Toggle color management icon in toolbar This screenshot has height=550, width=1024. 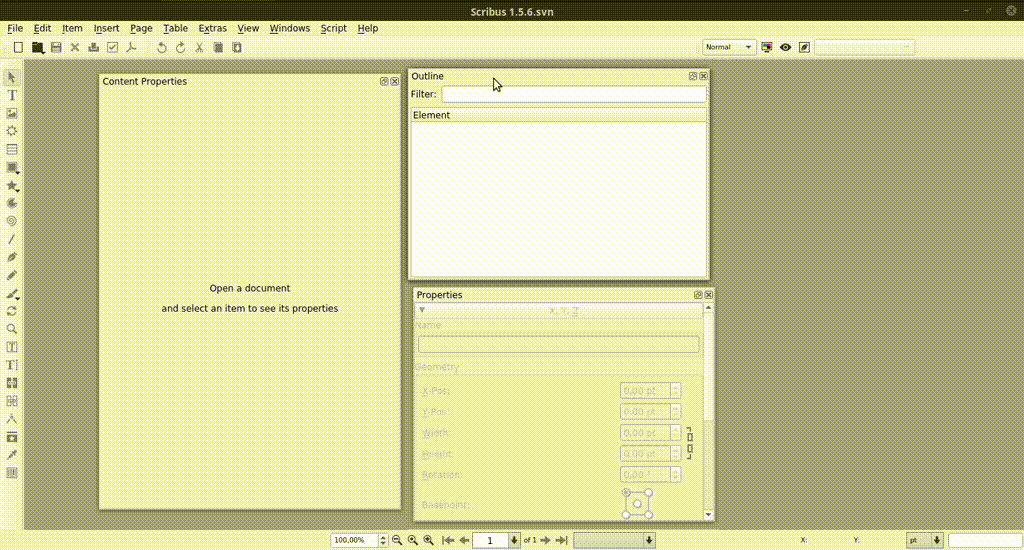pos(767,47)
